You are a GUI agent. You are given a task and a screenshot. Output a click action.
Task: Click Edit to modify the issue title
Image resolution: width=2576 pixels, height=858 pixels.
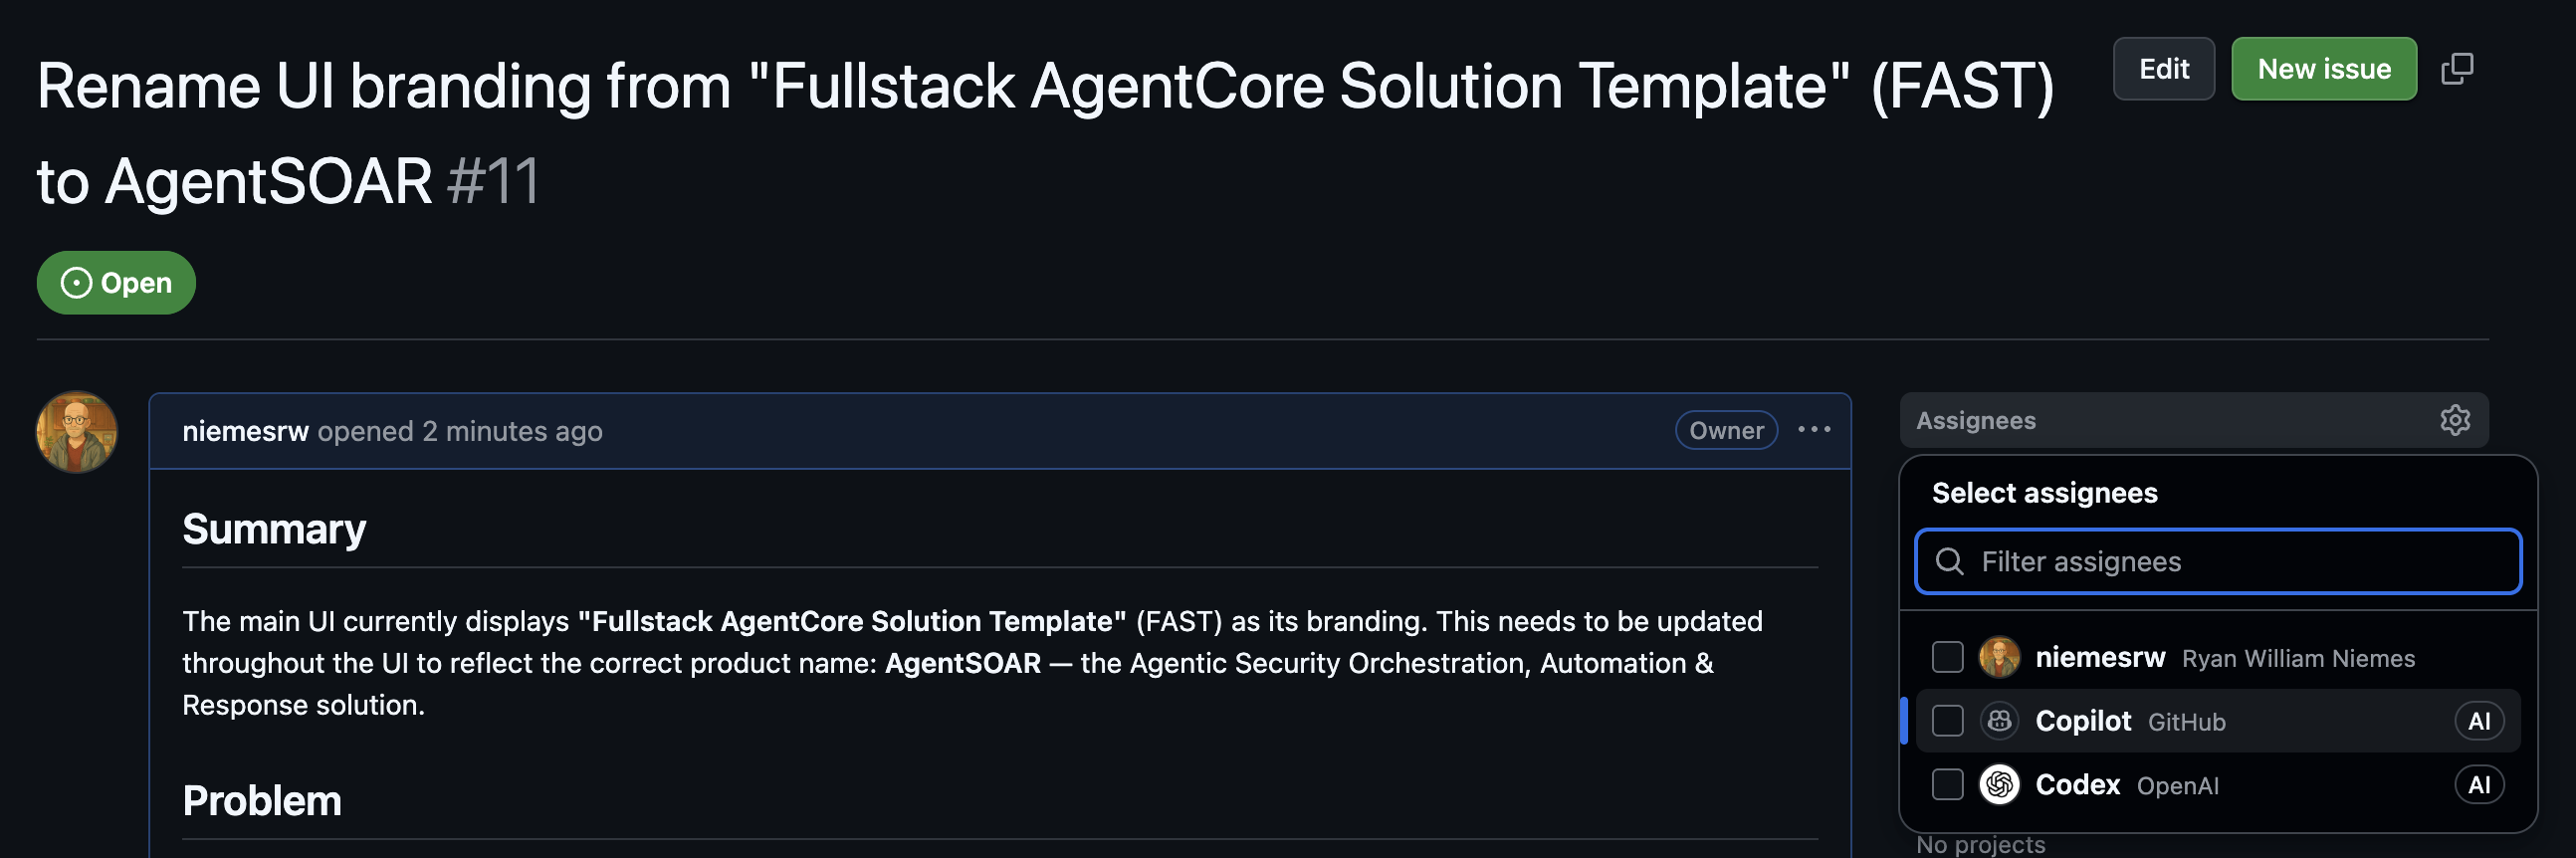(x=2163, y=68)
